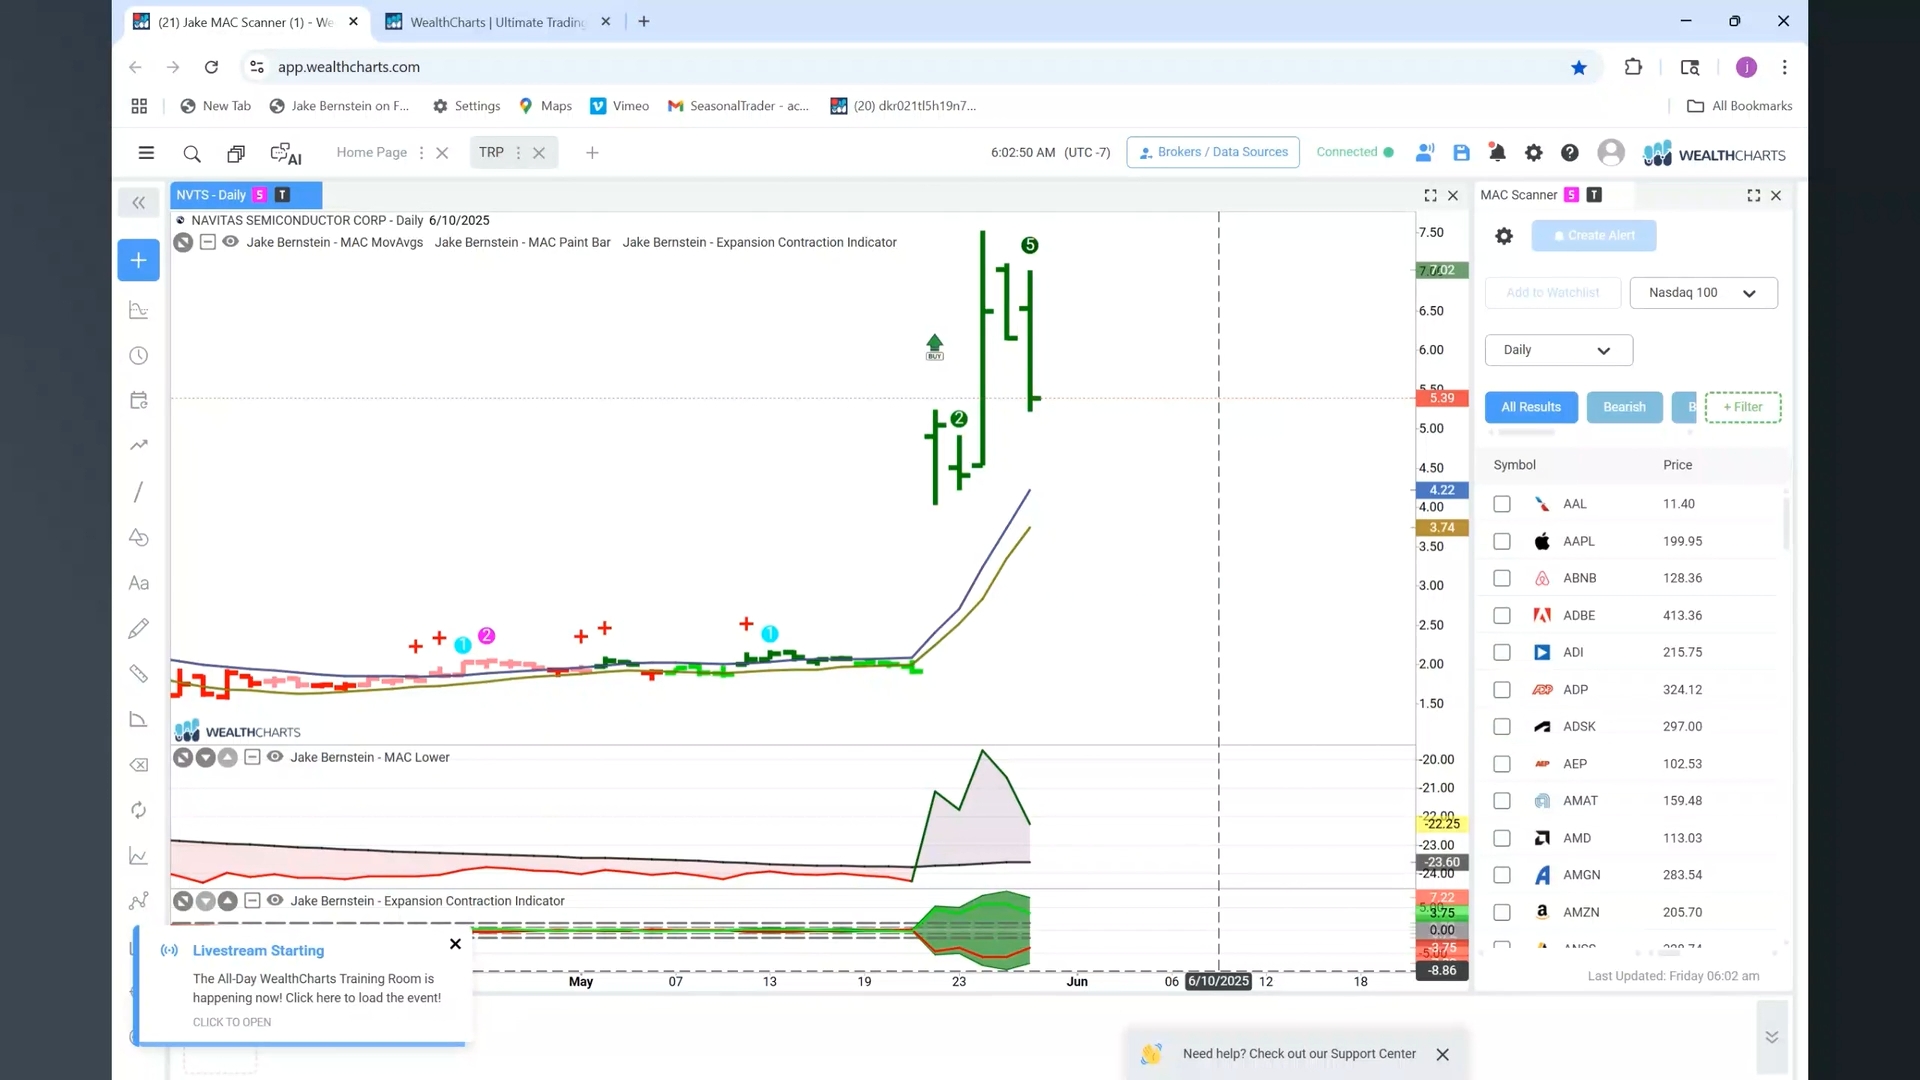Open TRP tab options menu
This screenshot has width=1920, height=1080.
[x=518, y=153]
